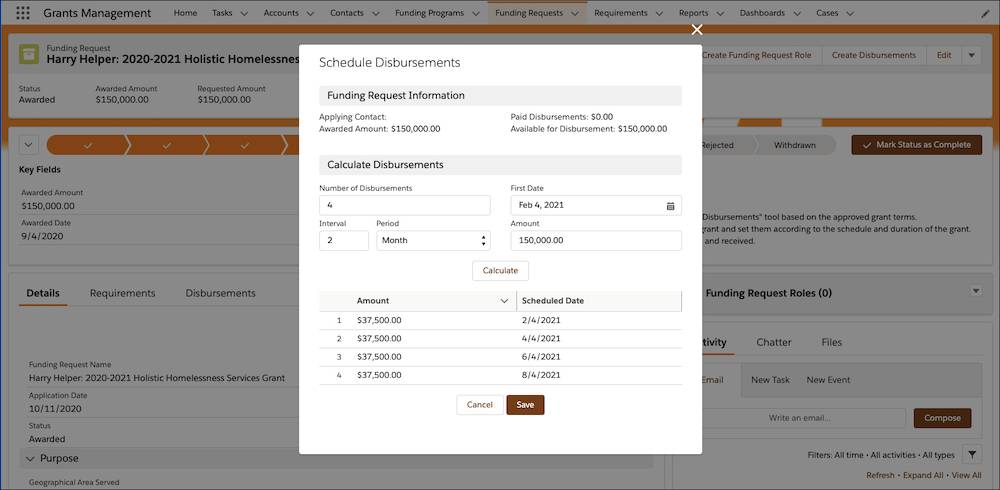Click the Create Disbursements button
This screenshot has width=1000, height=490.
874,56
